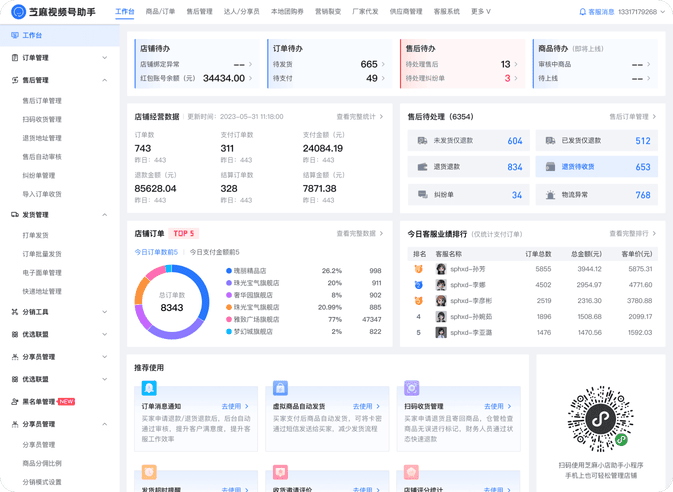Expand the 订单管理 sidebar section
Screen dimensions: 673x492
(105, 58)
